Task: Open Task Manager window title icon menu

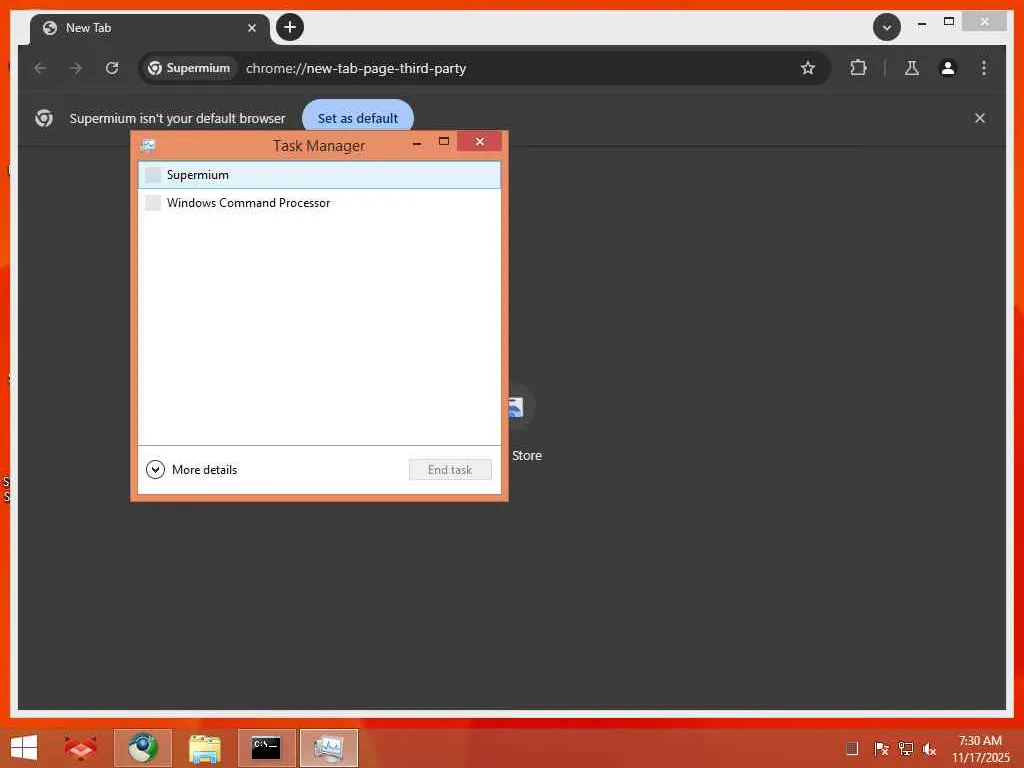Action: click(x=148, y=145)
